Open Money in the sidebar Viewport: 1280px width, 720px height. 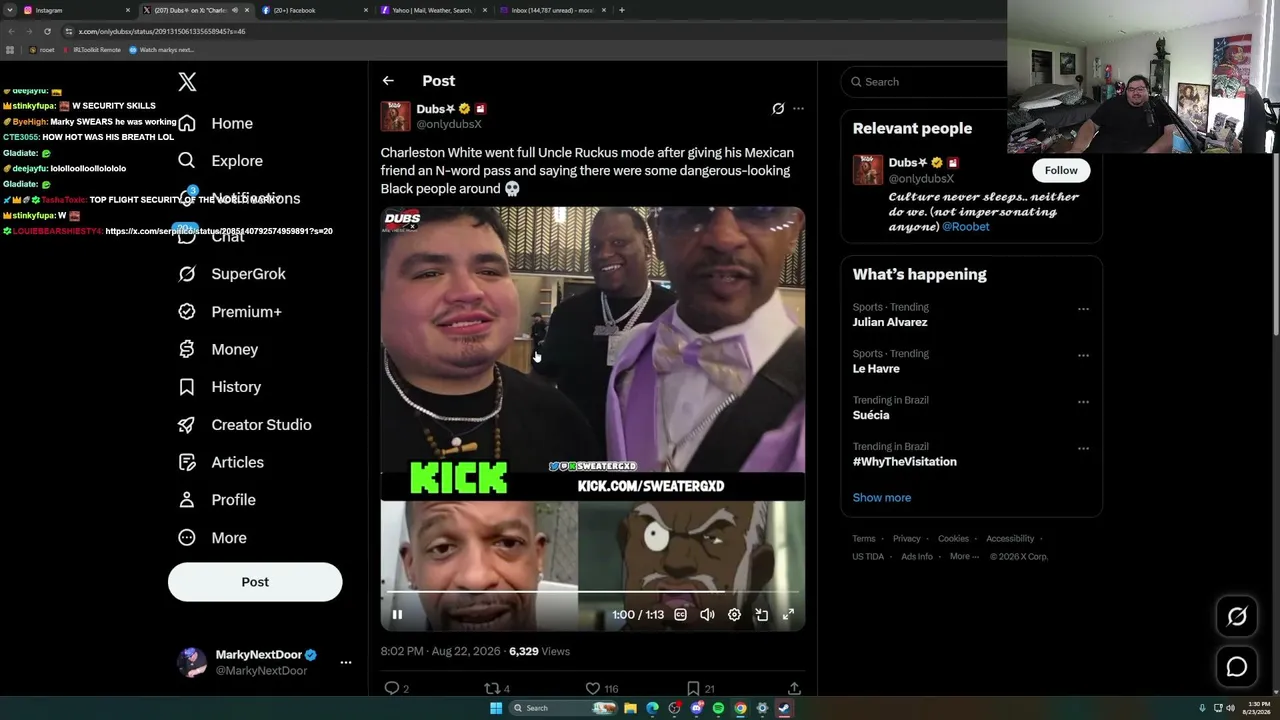218,349
